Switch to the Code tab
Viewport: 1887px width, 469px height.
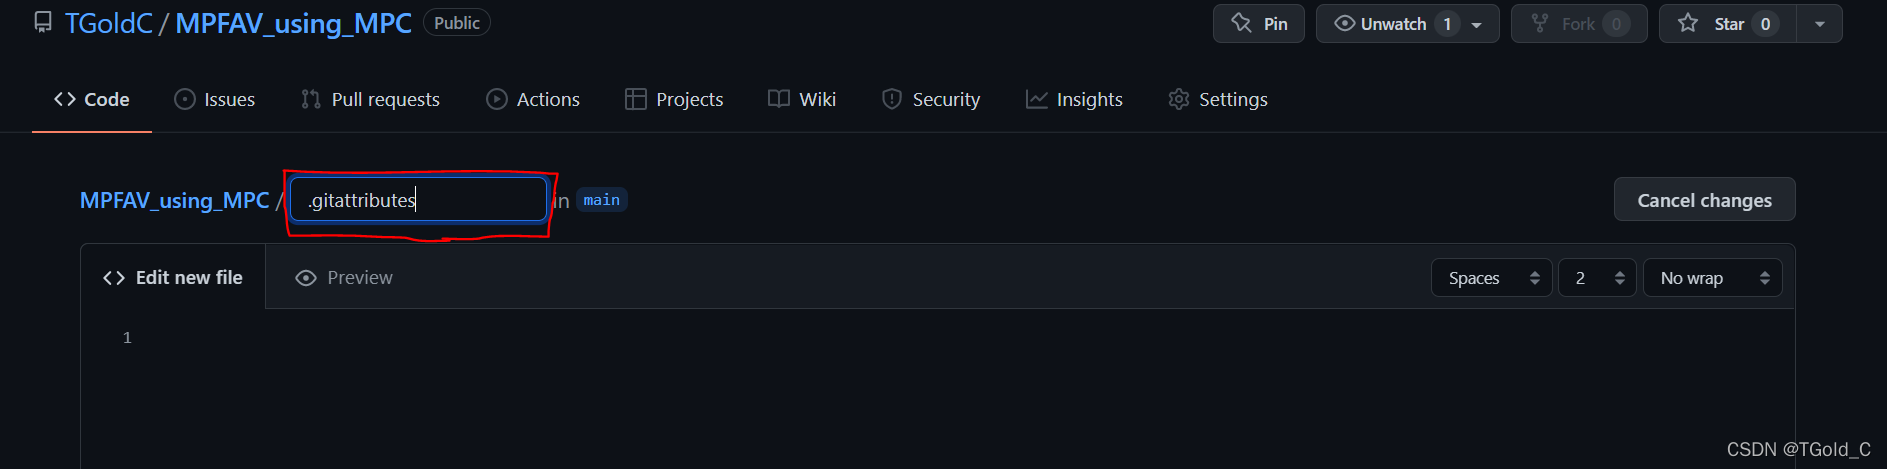pos(92,99)
